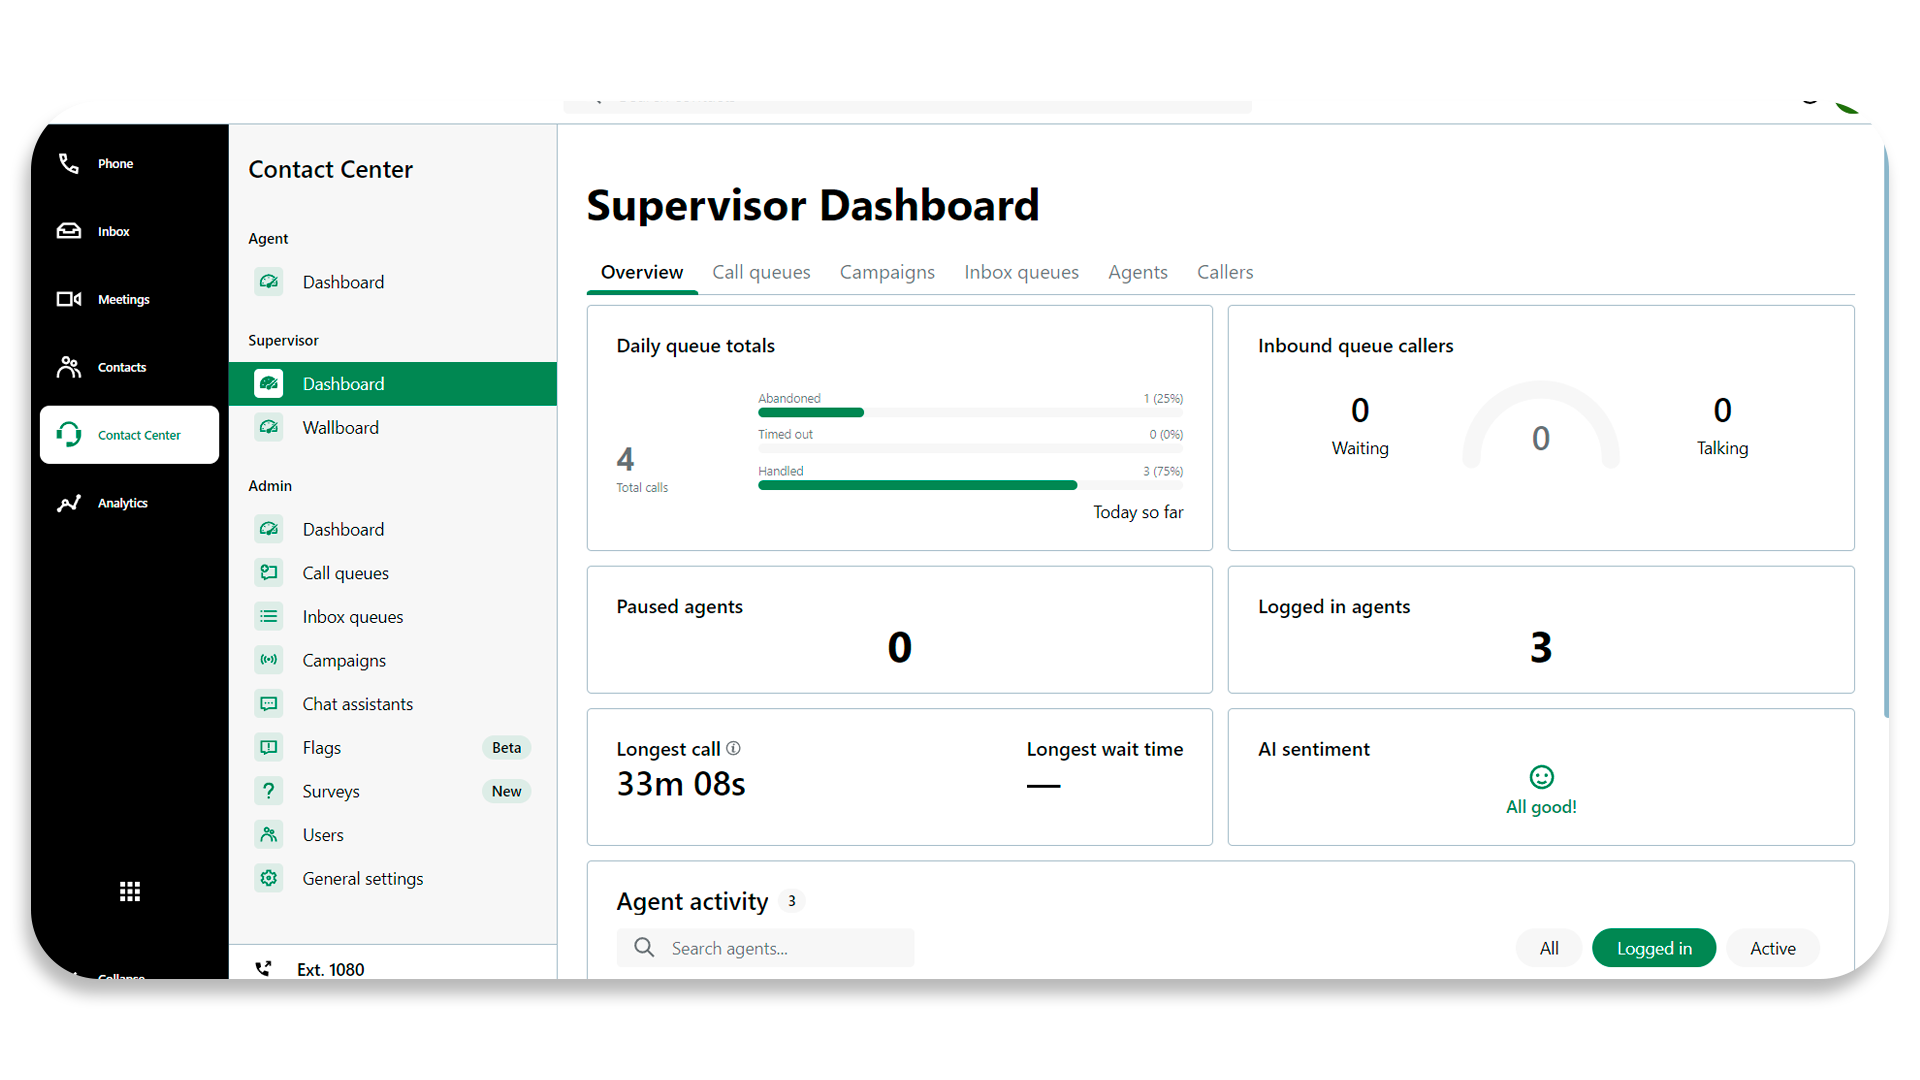Click the Surveys question mark icon

pyautogui.click(x=269, y=791)
